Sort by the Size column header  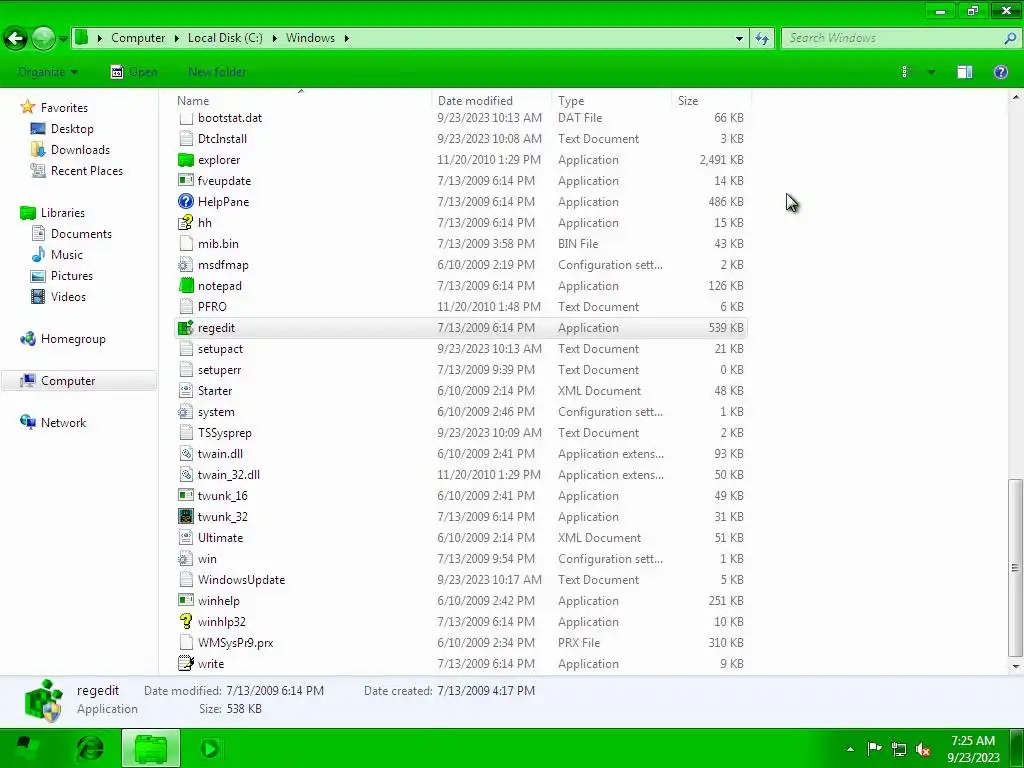[711, 101]
